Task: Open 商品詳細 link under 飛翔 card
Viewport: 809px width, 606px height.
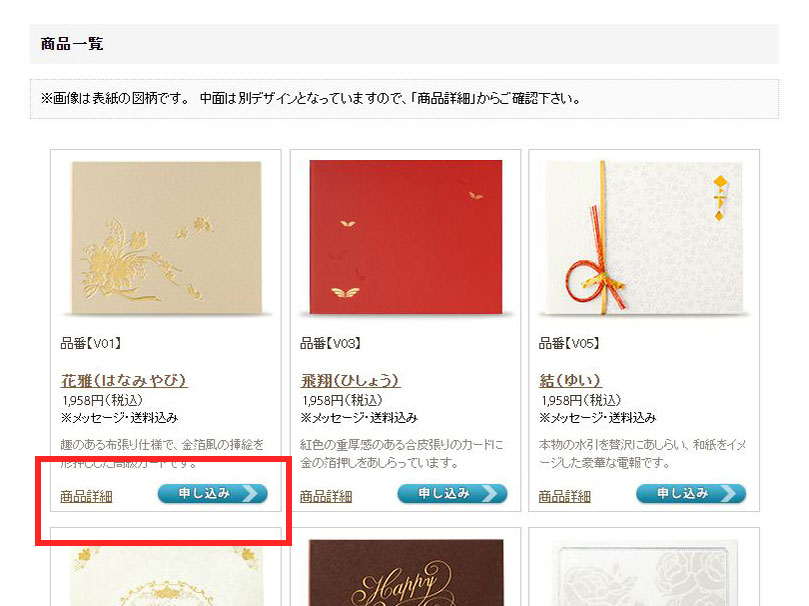Action: click(326, 496)
